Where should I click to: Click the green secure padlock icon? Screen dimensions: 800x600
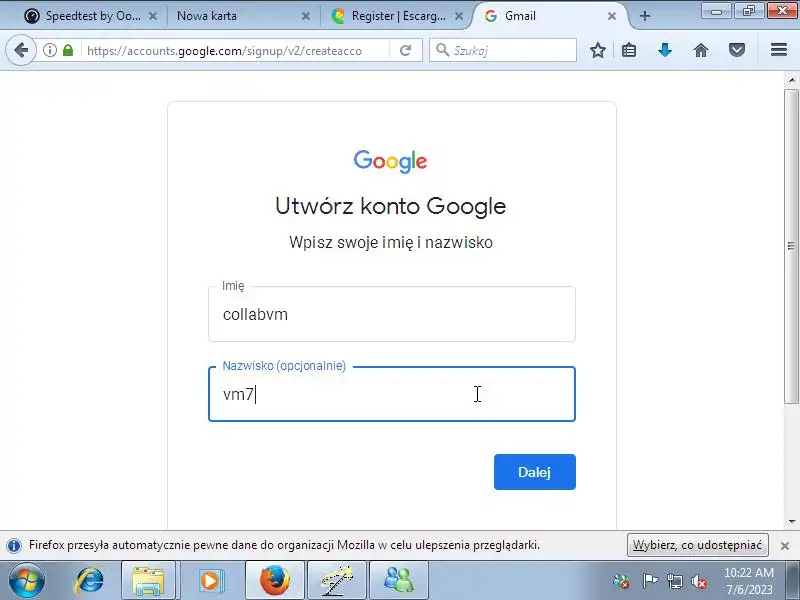click(68, 50)
